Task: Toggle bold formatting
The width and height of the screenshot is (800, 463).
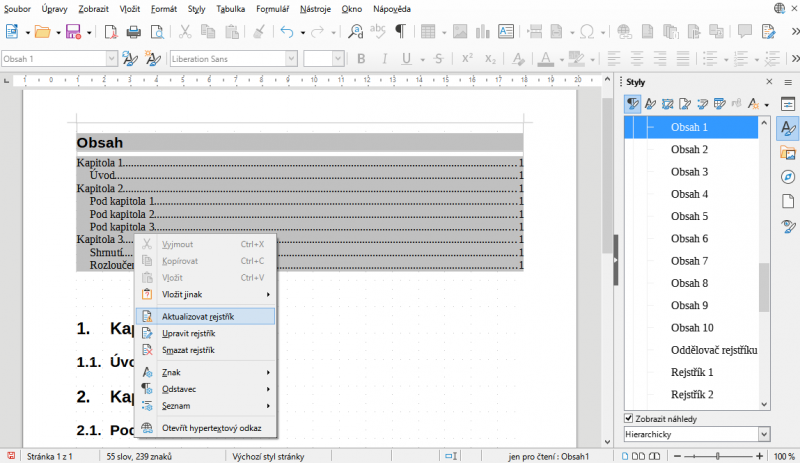Action: tap(361, 59)
